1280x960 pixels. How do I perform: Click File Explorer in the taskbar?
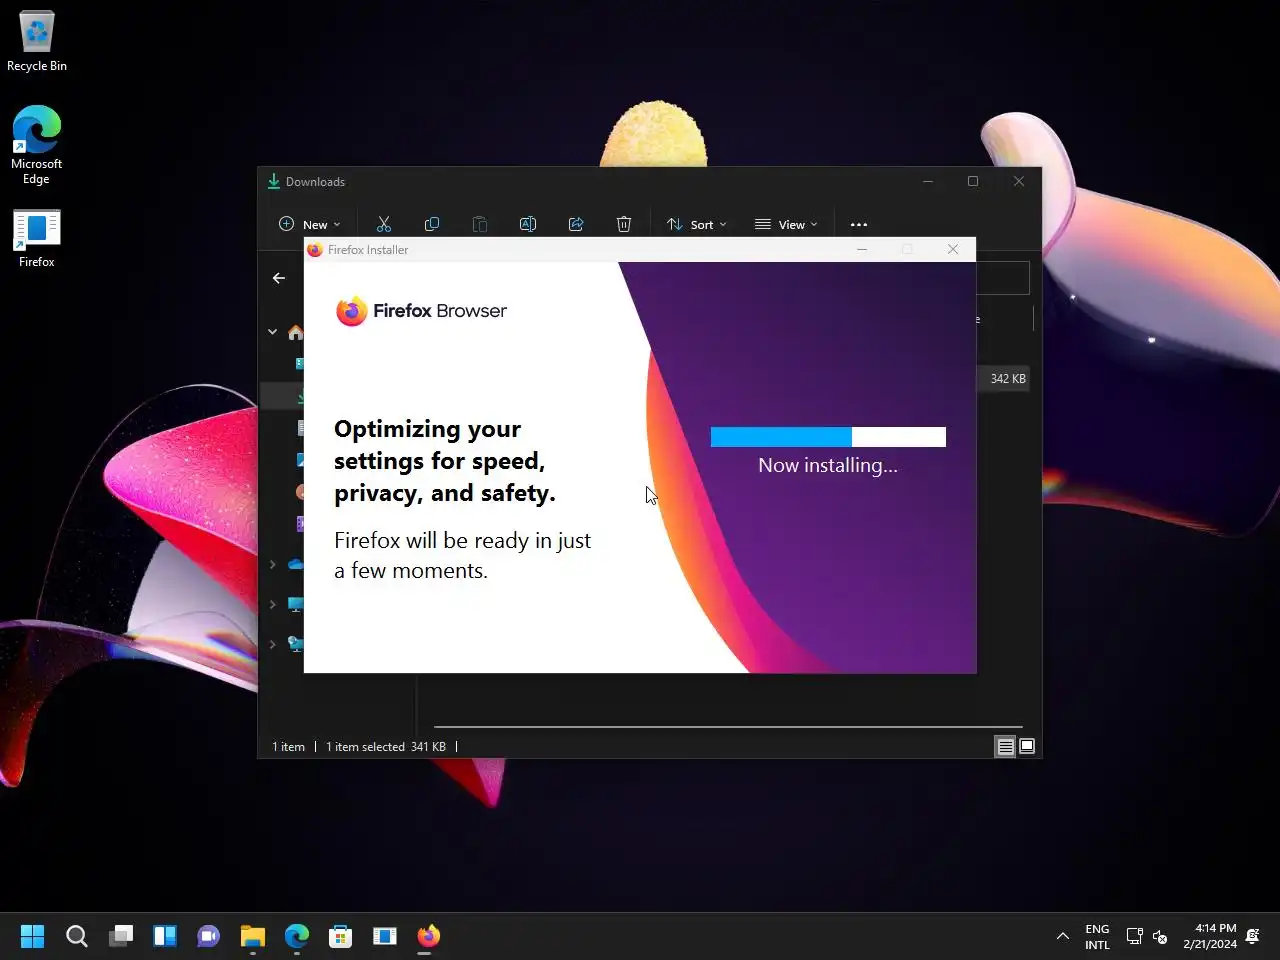click(253, 936)
